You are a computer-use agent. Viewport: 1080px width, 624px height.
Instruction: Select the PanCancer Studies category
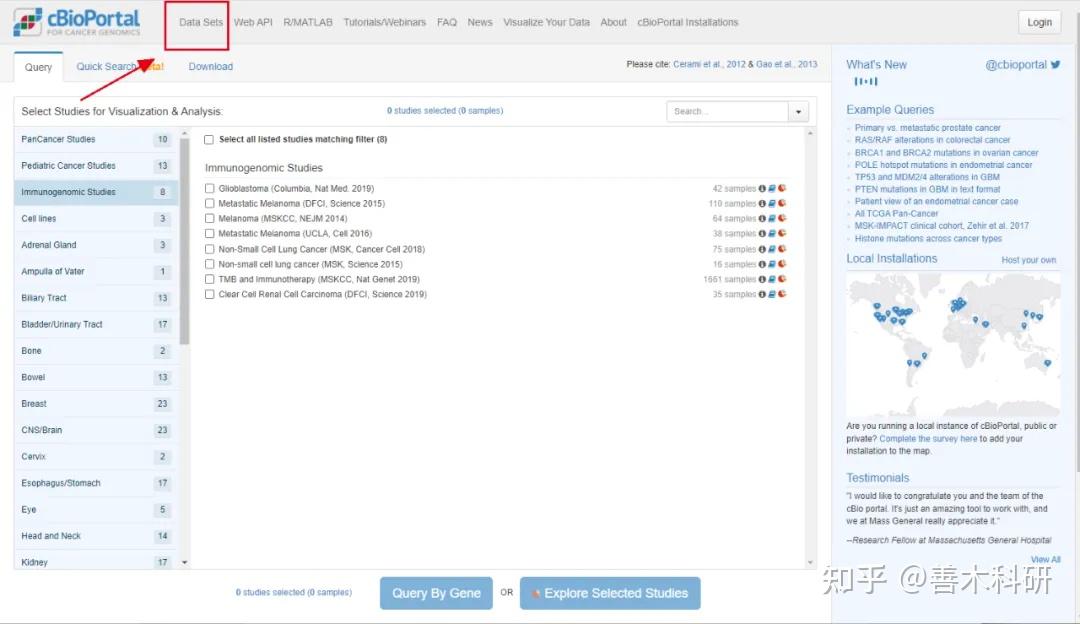(96, 140)
